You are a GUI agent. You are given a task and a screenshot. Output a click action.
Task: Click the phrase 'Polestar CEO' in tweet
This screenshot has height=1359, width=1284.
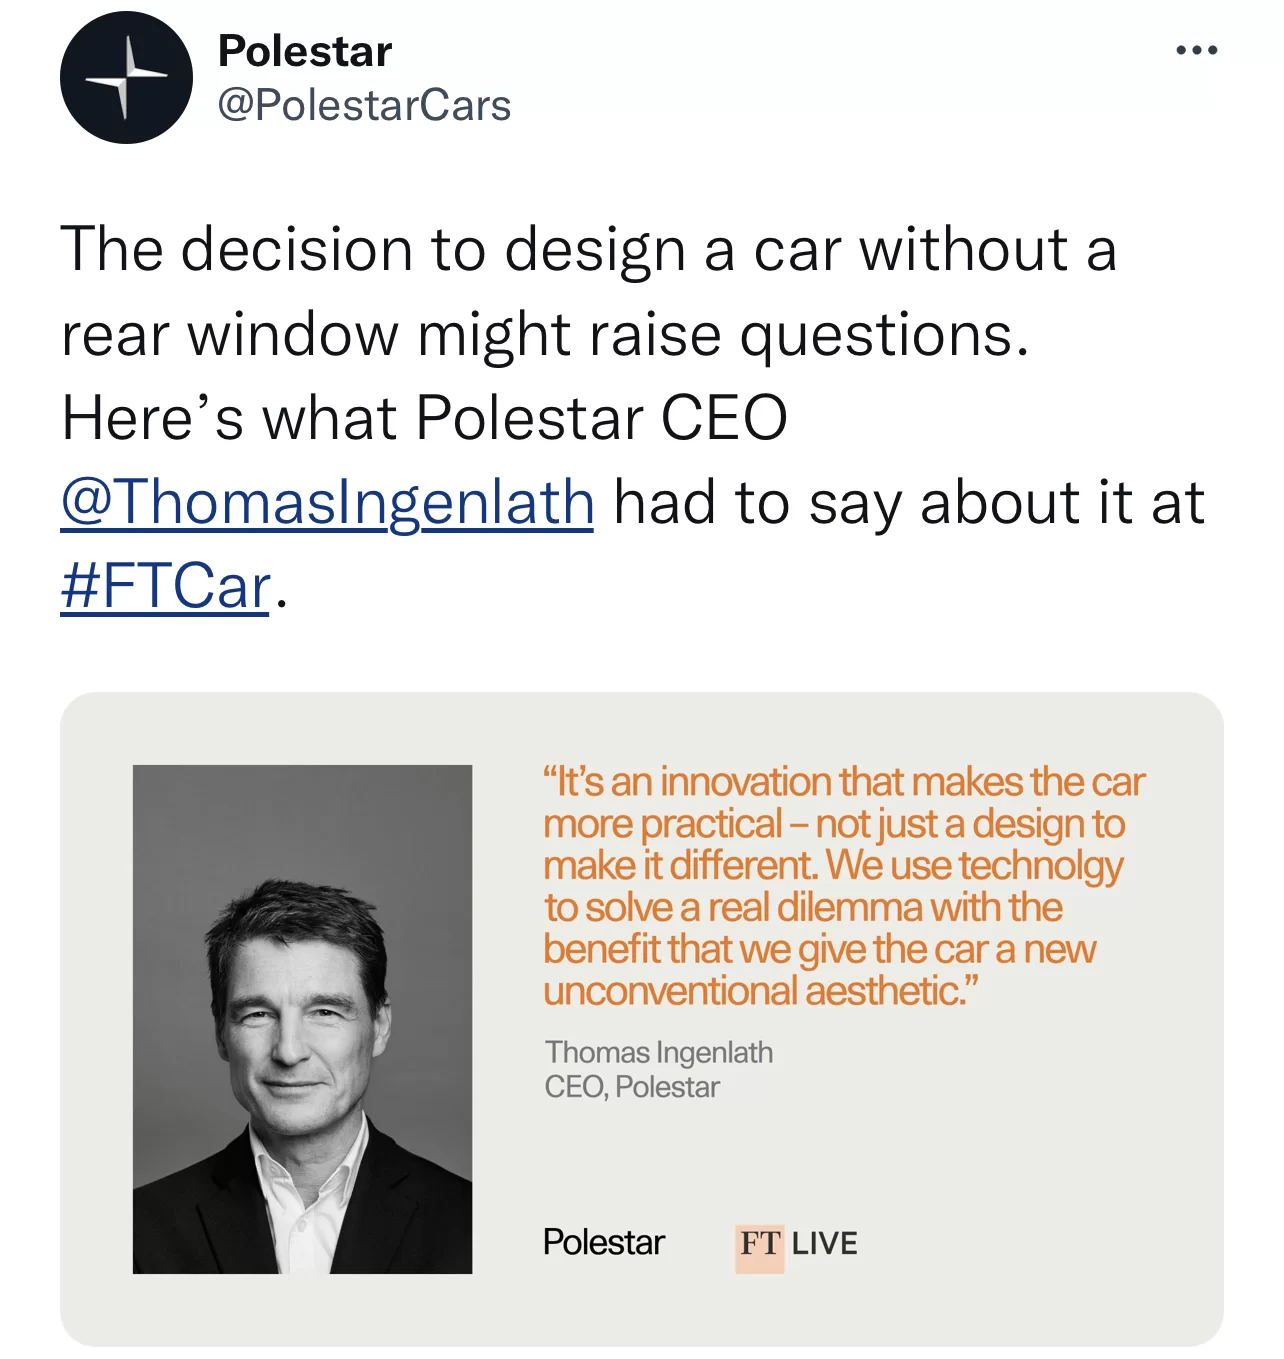pyautogui.click(x=601, y=417)
